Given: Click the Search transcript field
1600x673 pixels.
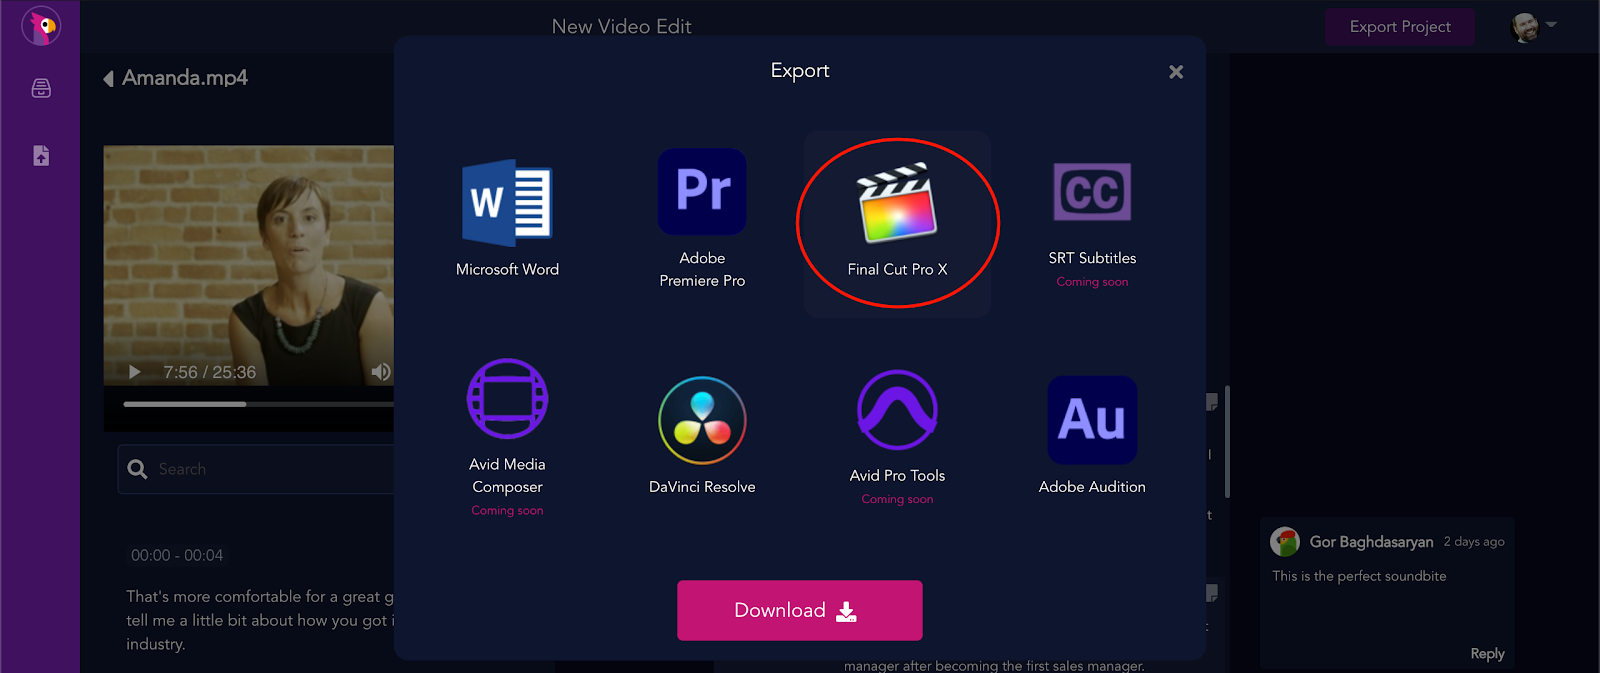Looking at the screenshot, I should pyautogui.click(x=256, y=469).
